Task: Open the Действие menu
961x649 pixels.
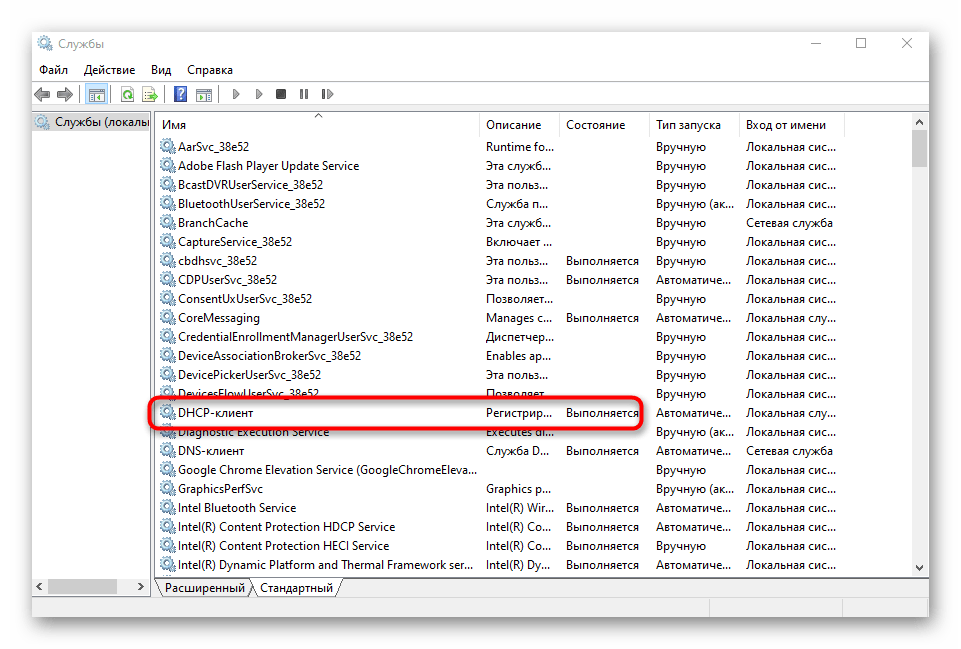Action: 109,70
